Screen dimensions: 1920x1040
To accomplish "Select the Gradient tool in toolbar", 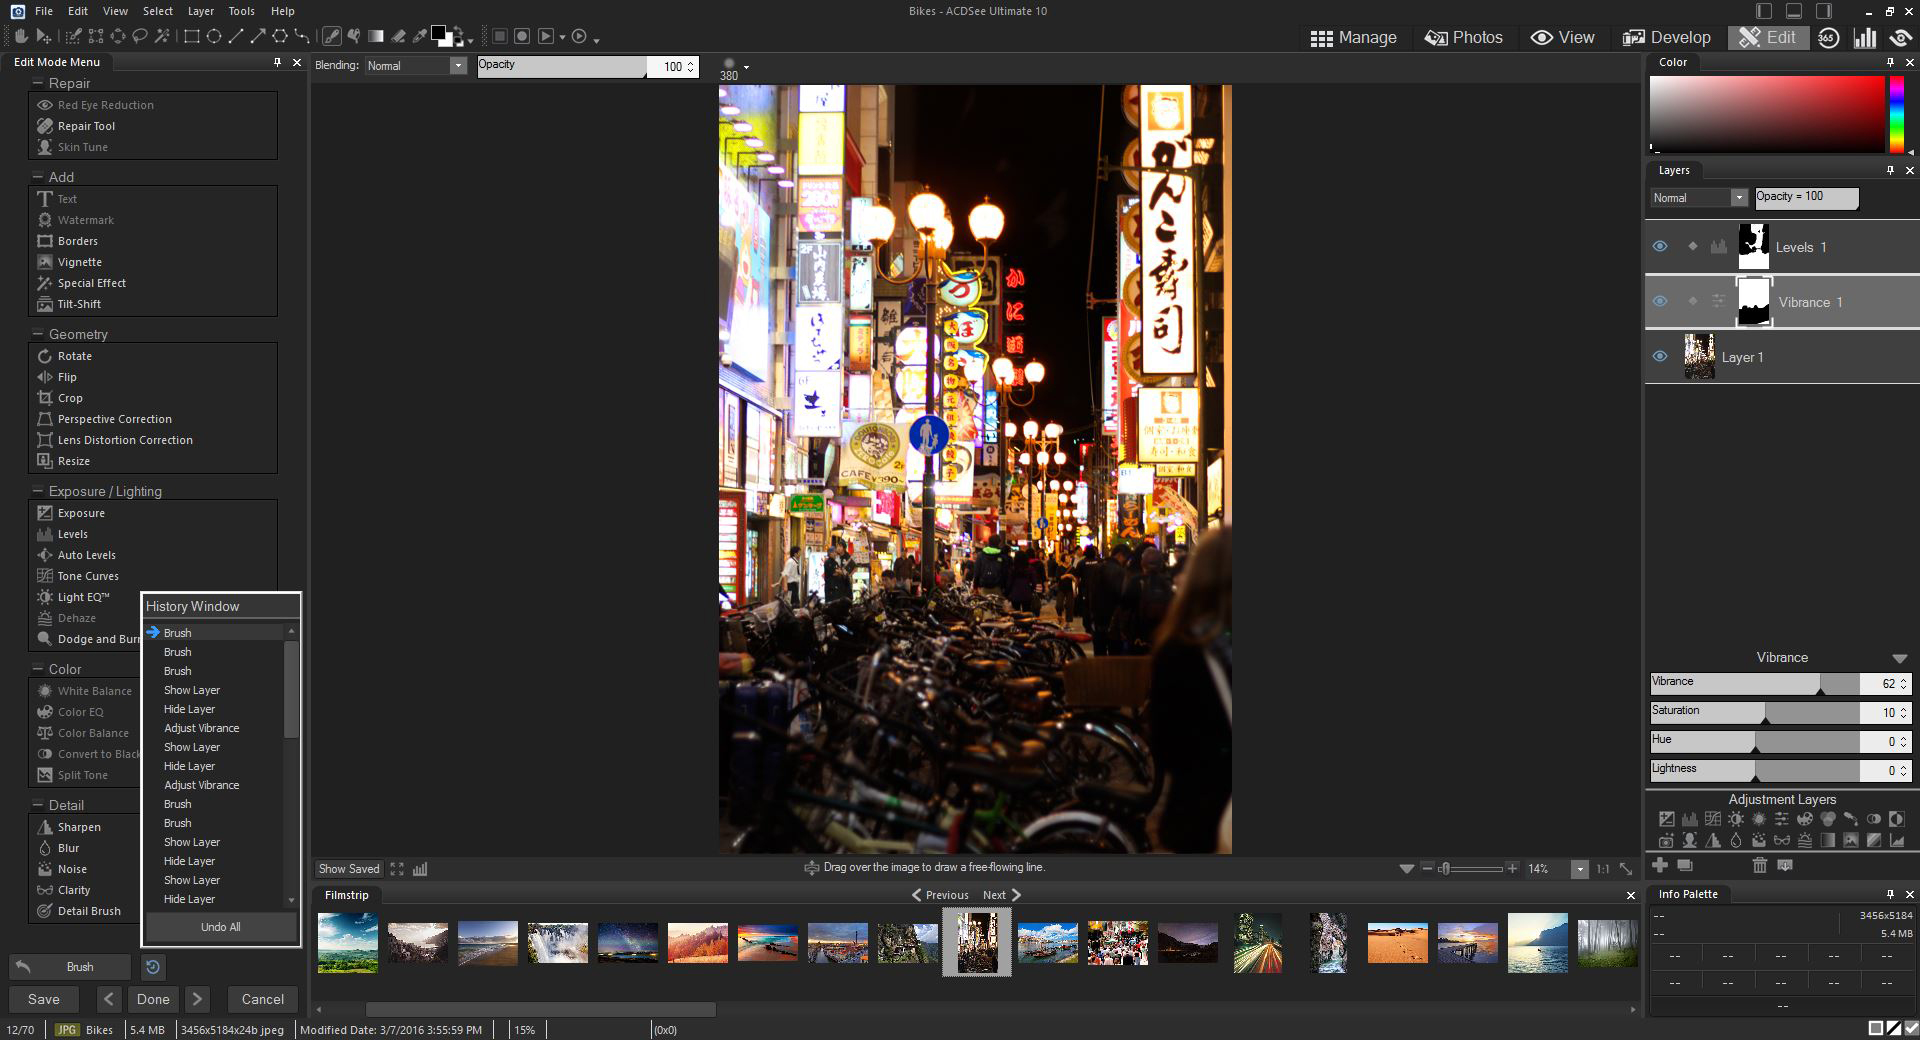I will click(376, 36).
